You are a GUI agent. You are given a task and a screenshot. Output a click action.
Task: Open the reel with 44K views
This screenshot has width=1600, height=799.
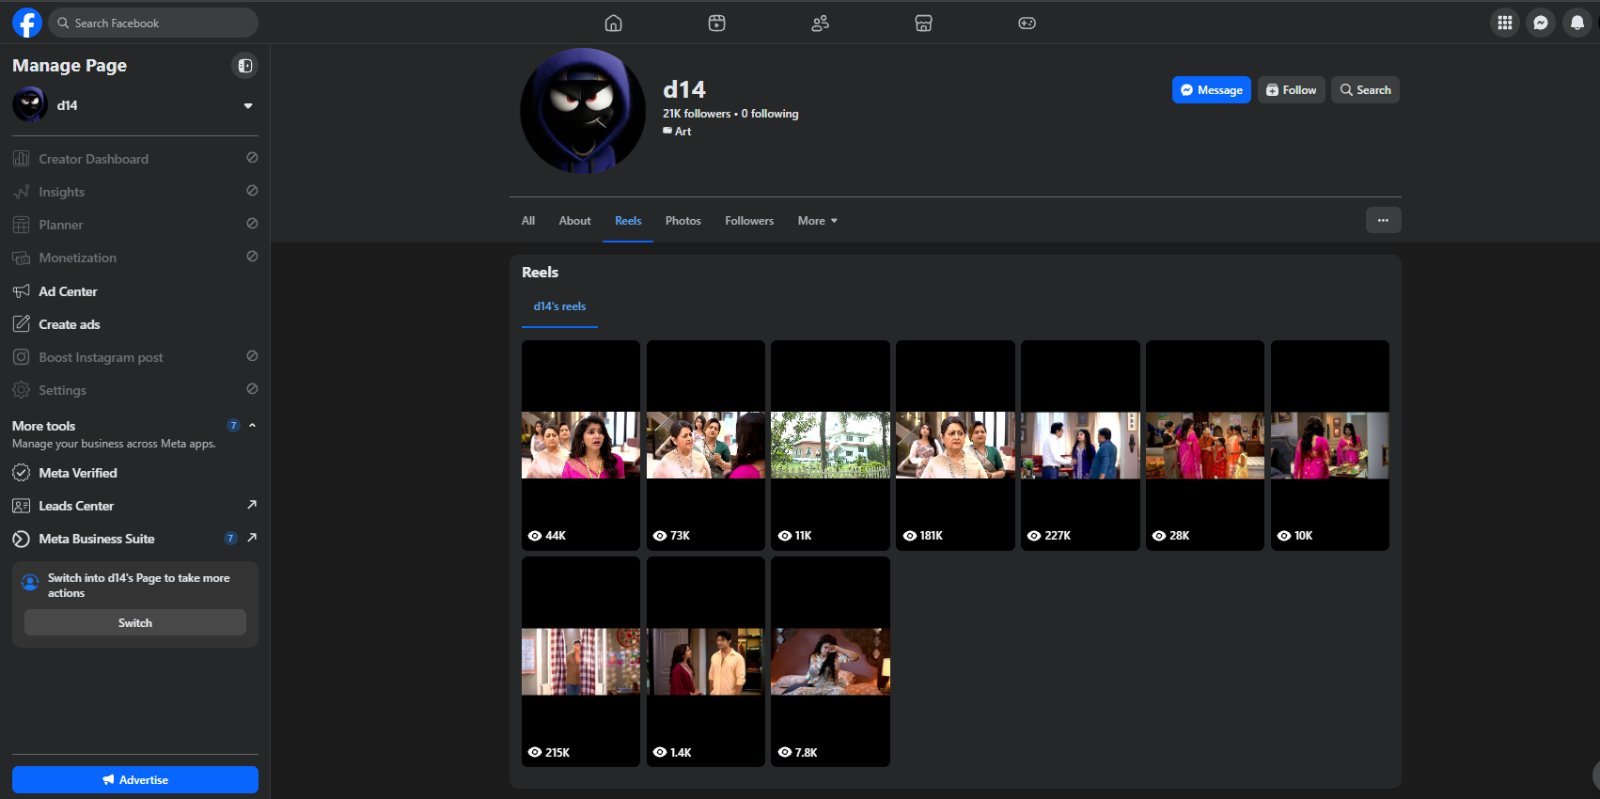tap(581, 445)
